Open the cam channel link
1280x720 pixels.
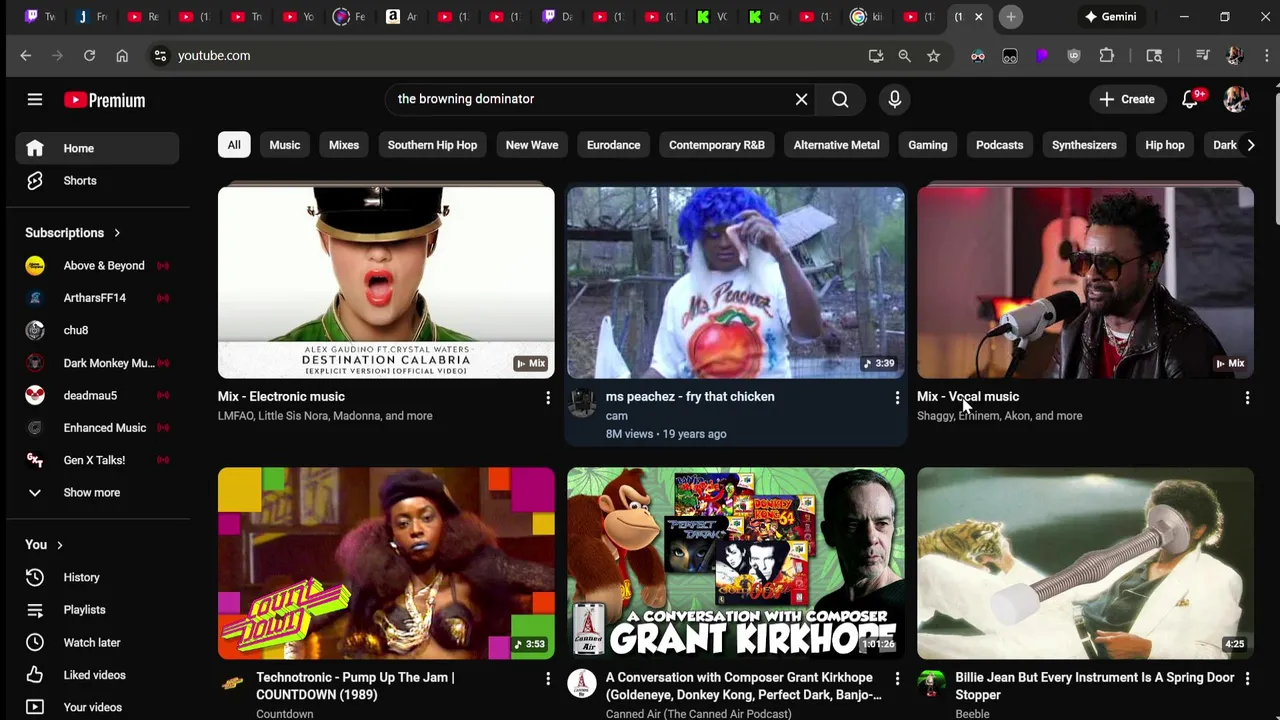(x=616, y=416)
